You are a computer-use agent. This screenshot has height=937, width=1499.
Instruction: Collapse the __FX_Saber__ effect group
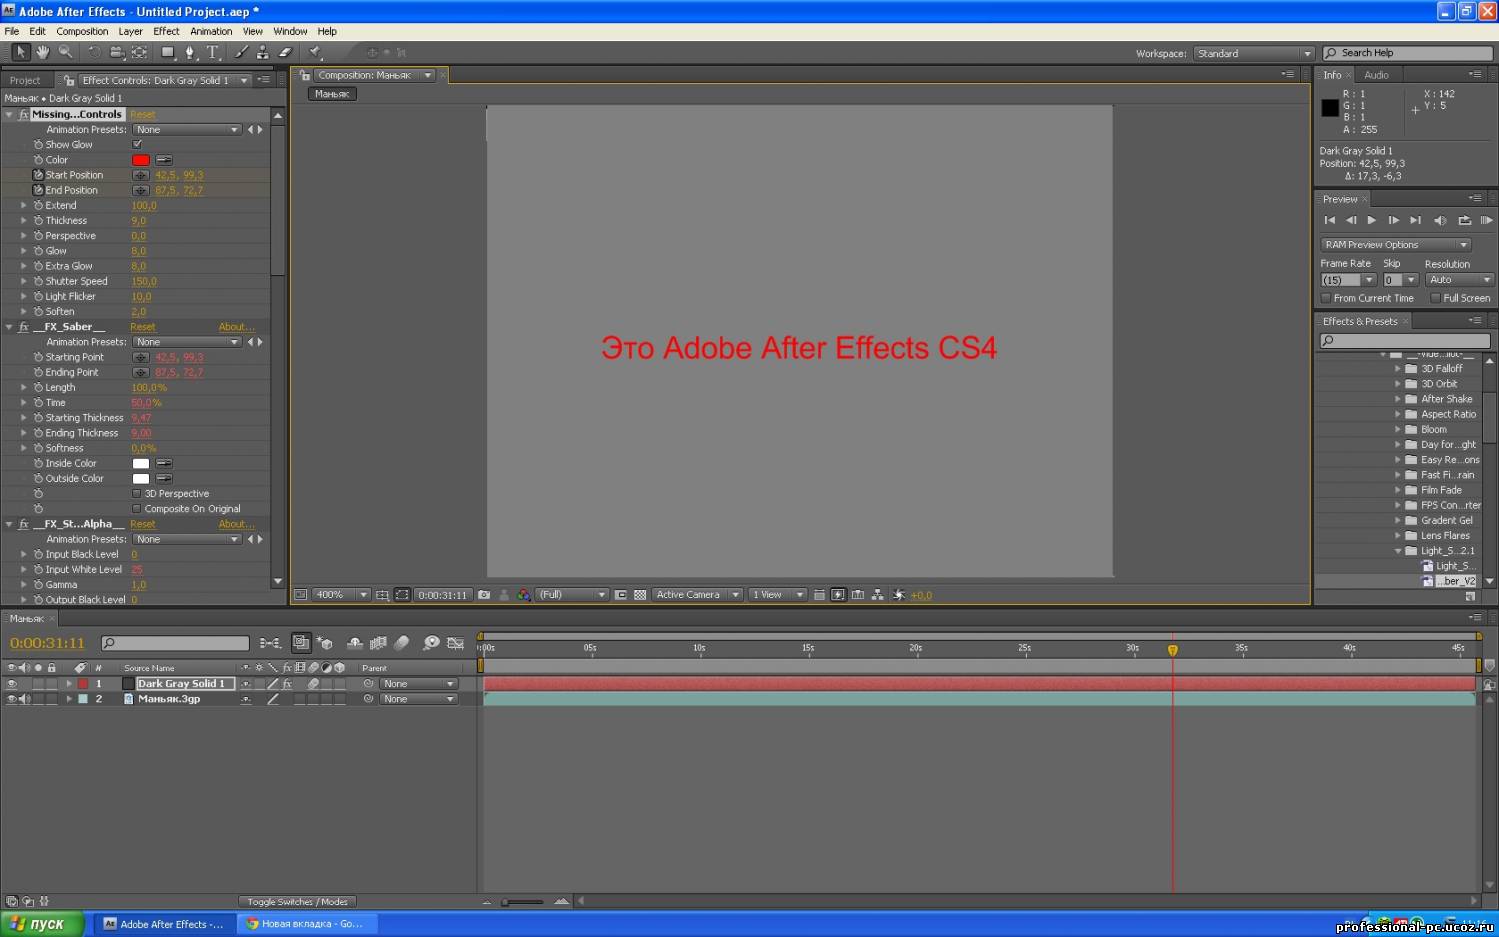pos(9,327)
